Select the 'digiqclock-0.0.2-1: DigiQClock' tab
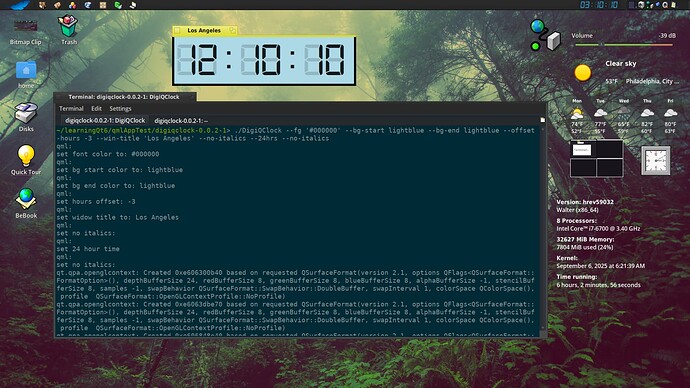Viewport: 690px width, 388px height. pyautogui.click(x=105, y=120)
